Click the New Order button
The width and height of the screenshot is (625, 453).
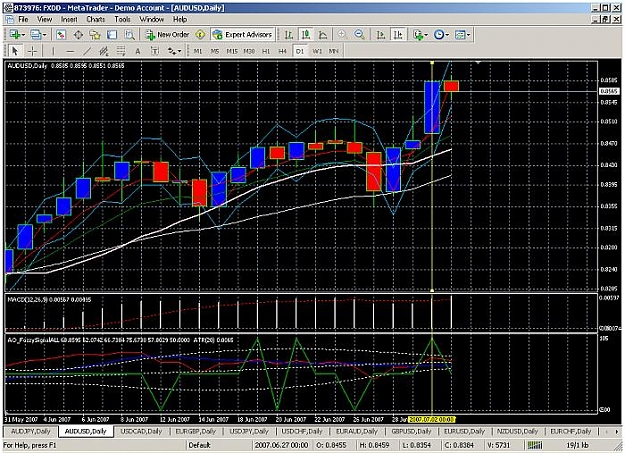pos(167,35)
